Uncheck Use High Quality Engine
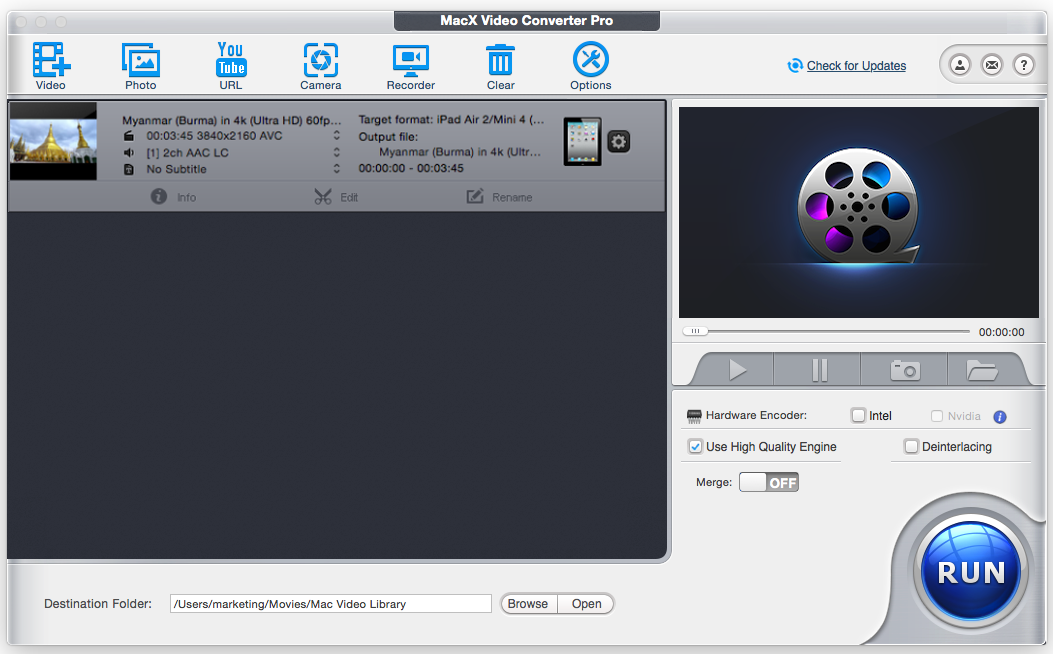1053x654 pixels. (x=696, y=447)
